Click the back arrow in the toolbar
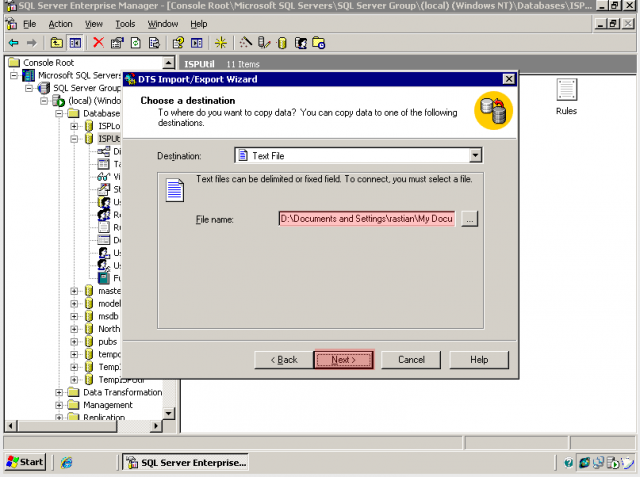640x477 pixels. point(13,42)
